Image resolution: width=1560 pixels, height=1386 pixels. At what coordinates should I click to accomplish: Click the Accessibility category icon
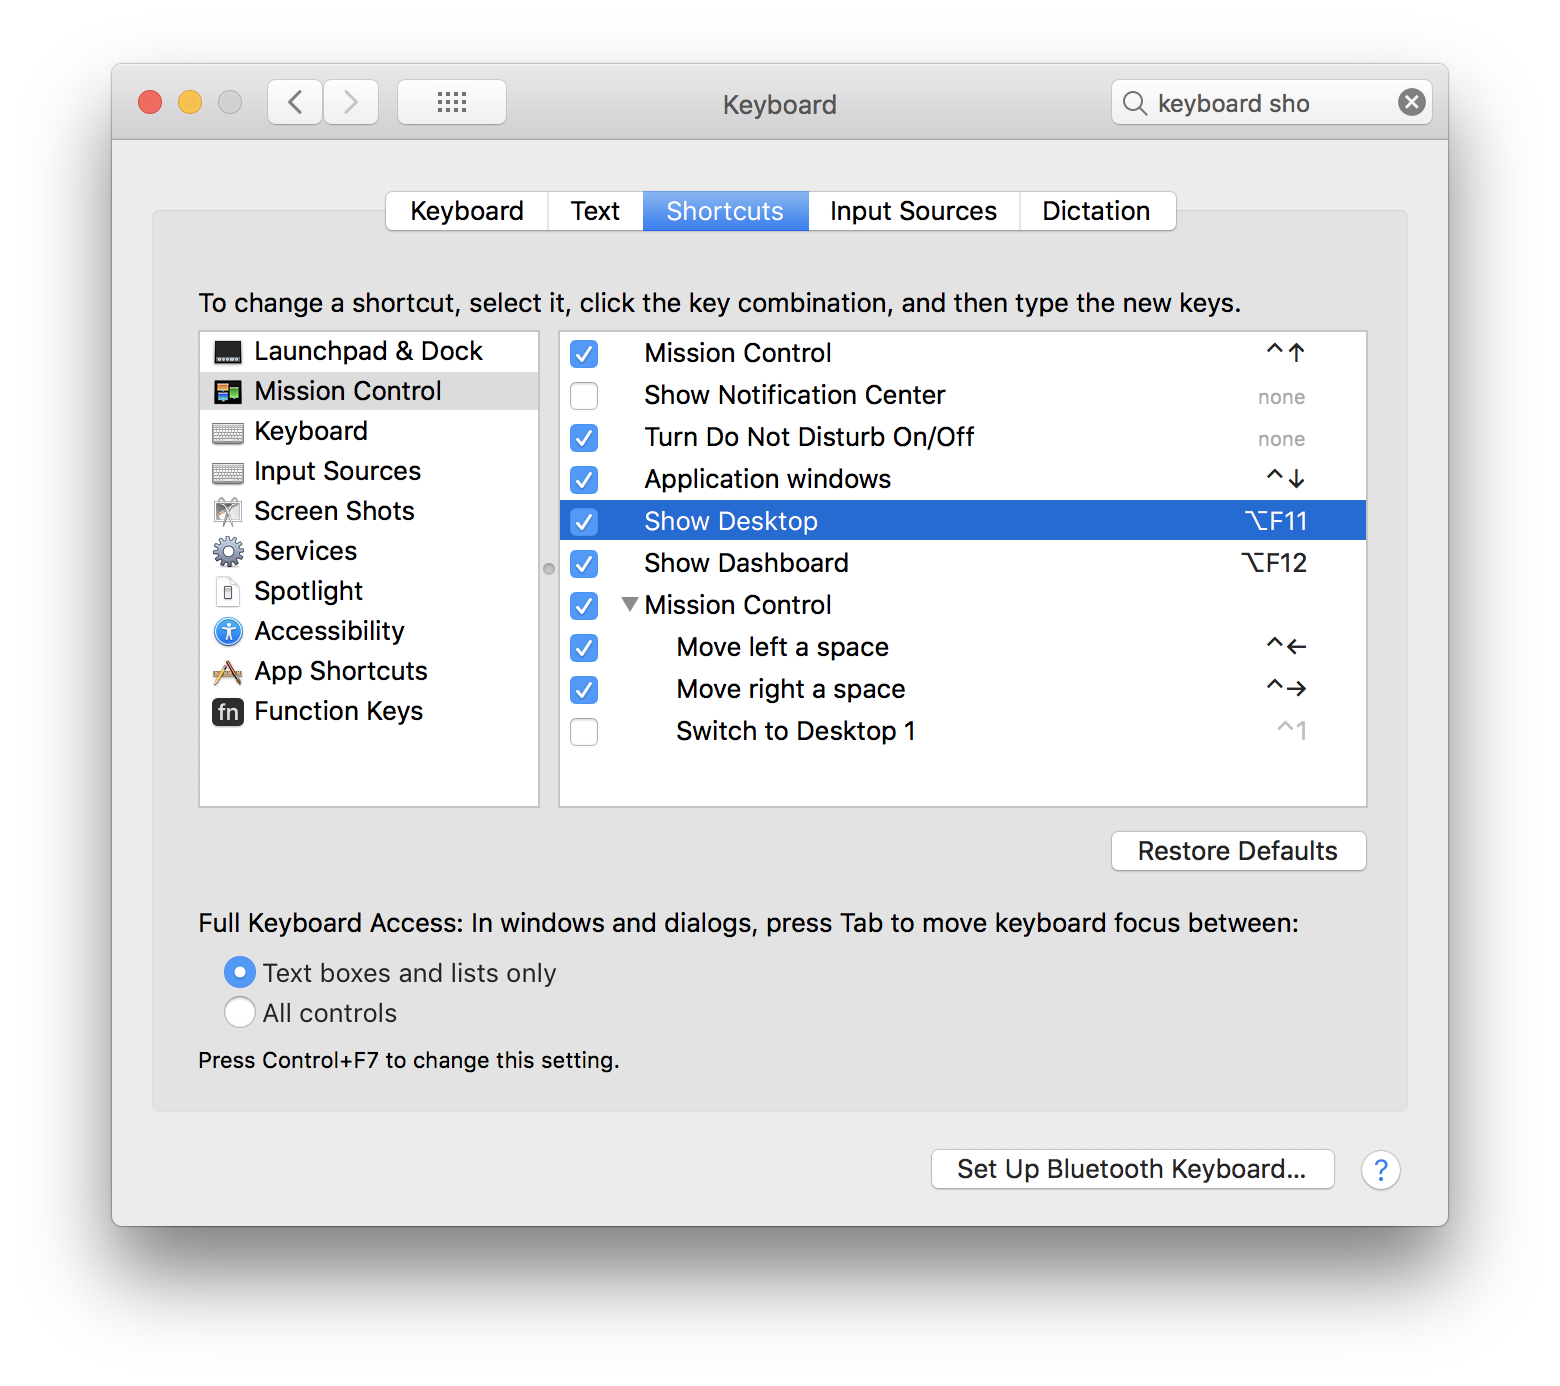228,631
